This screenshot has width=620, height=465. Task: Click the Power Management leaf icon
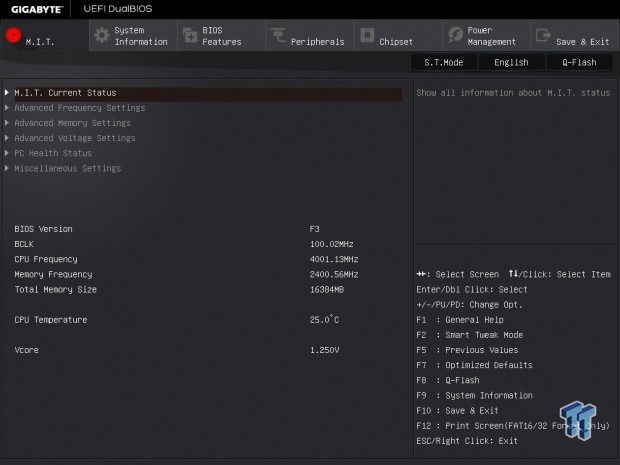click(456, 35)
